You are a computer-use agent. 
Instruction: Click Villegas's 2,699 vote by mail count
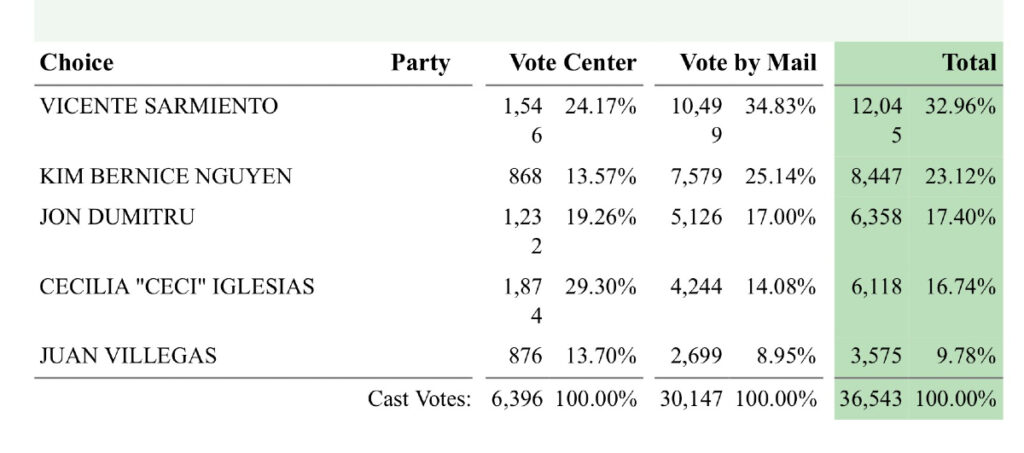696,356
